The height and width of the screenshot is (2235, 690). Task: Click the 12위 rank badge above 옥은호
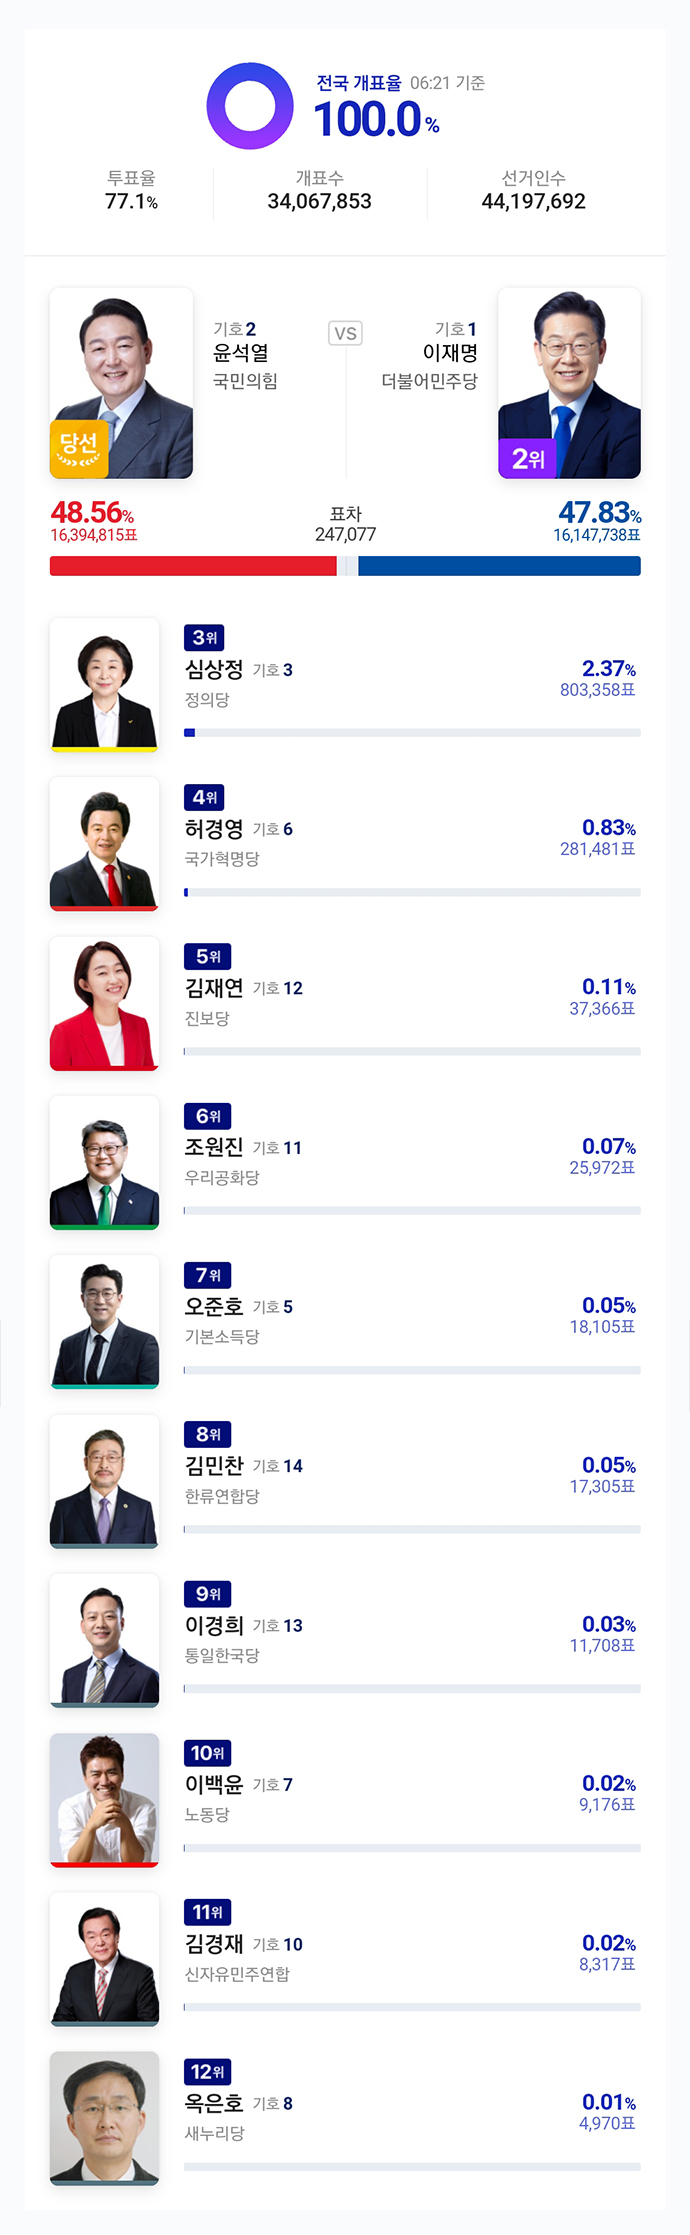[208, 2071]
